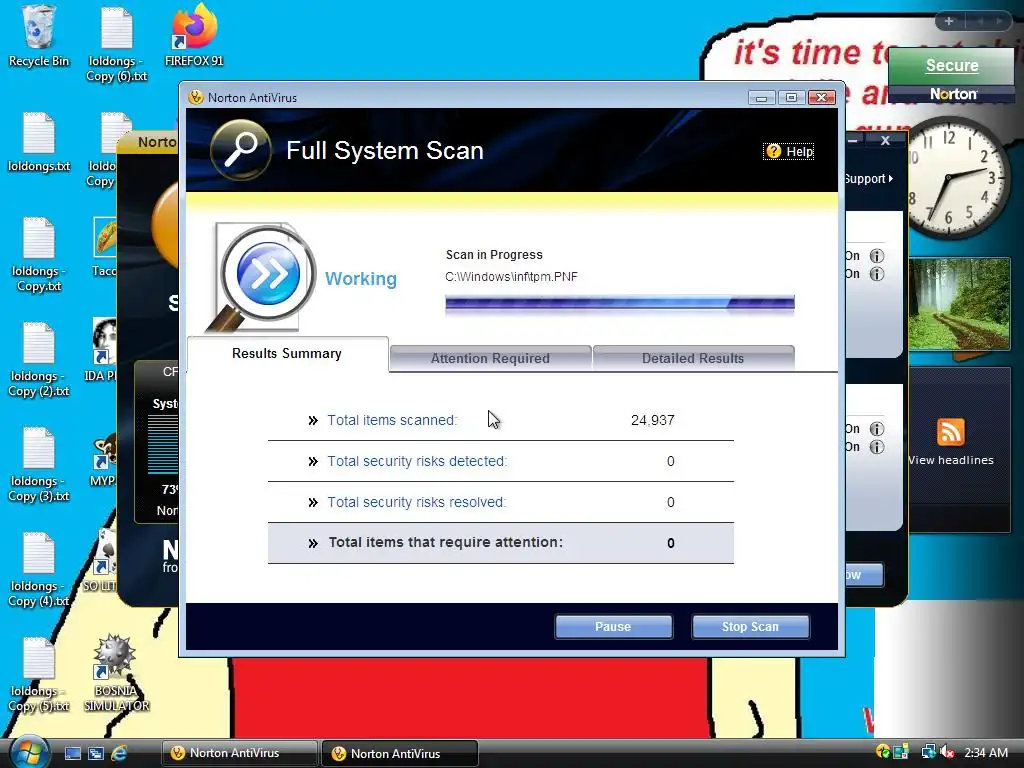The height and width of the screenshot is (768, 1024).
Task: Open the Detailed Results tab
Action: [693, 358]
